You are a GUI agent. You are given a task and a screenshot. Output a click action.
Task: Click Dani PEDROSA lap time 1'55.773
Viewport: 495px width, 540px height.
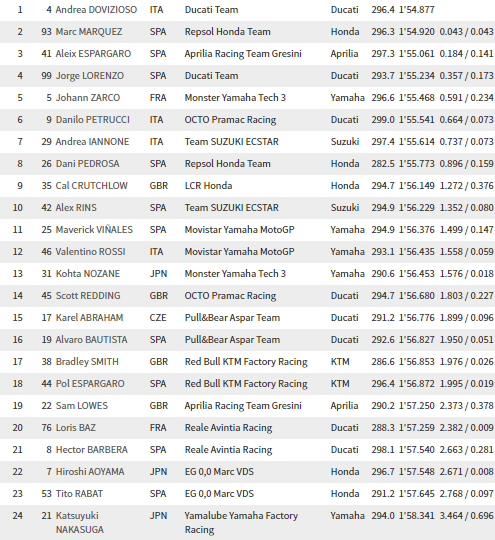pyautogui.click(x=416, y=164)
